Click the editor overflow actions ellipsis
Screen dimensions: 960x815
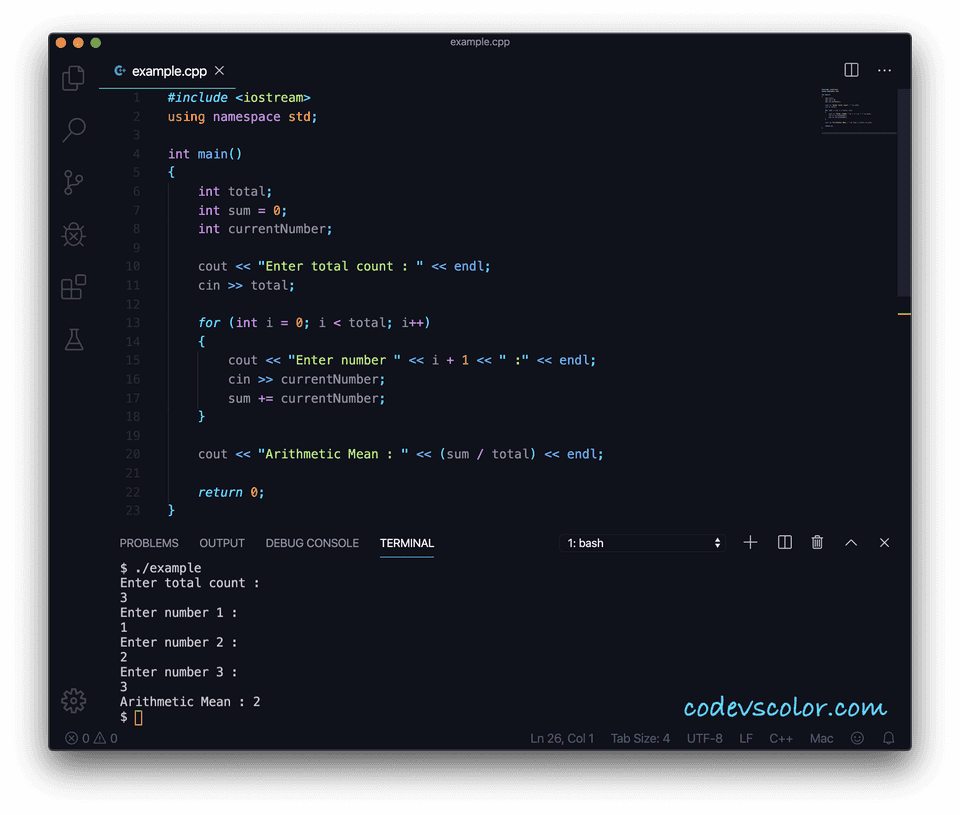coord(884,70)
